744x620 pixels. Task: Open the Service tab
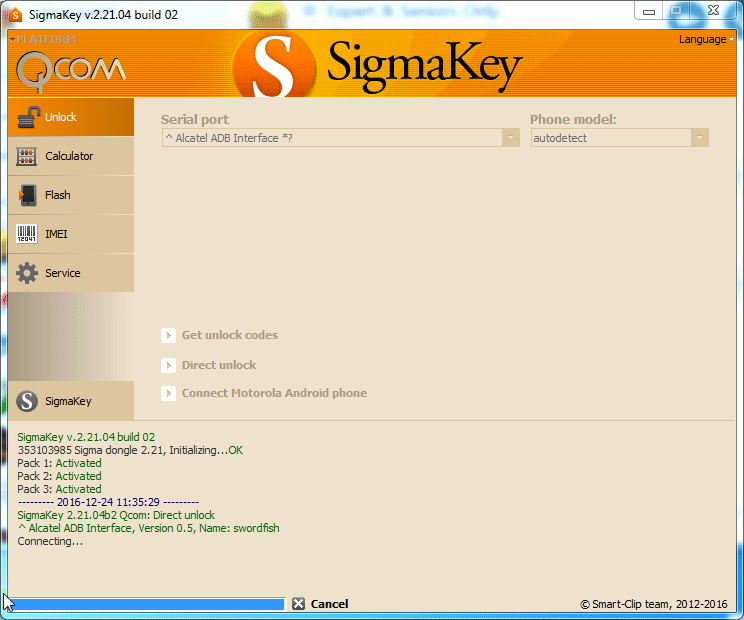71,273
